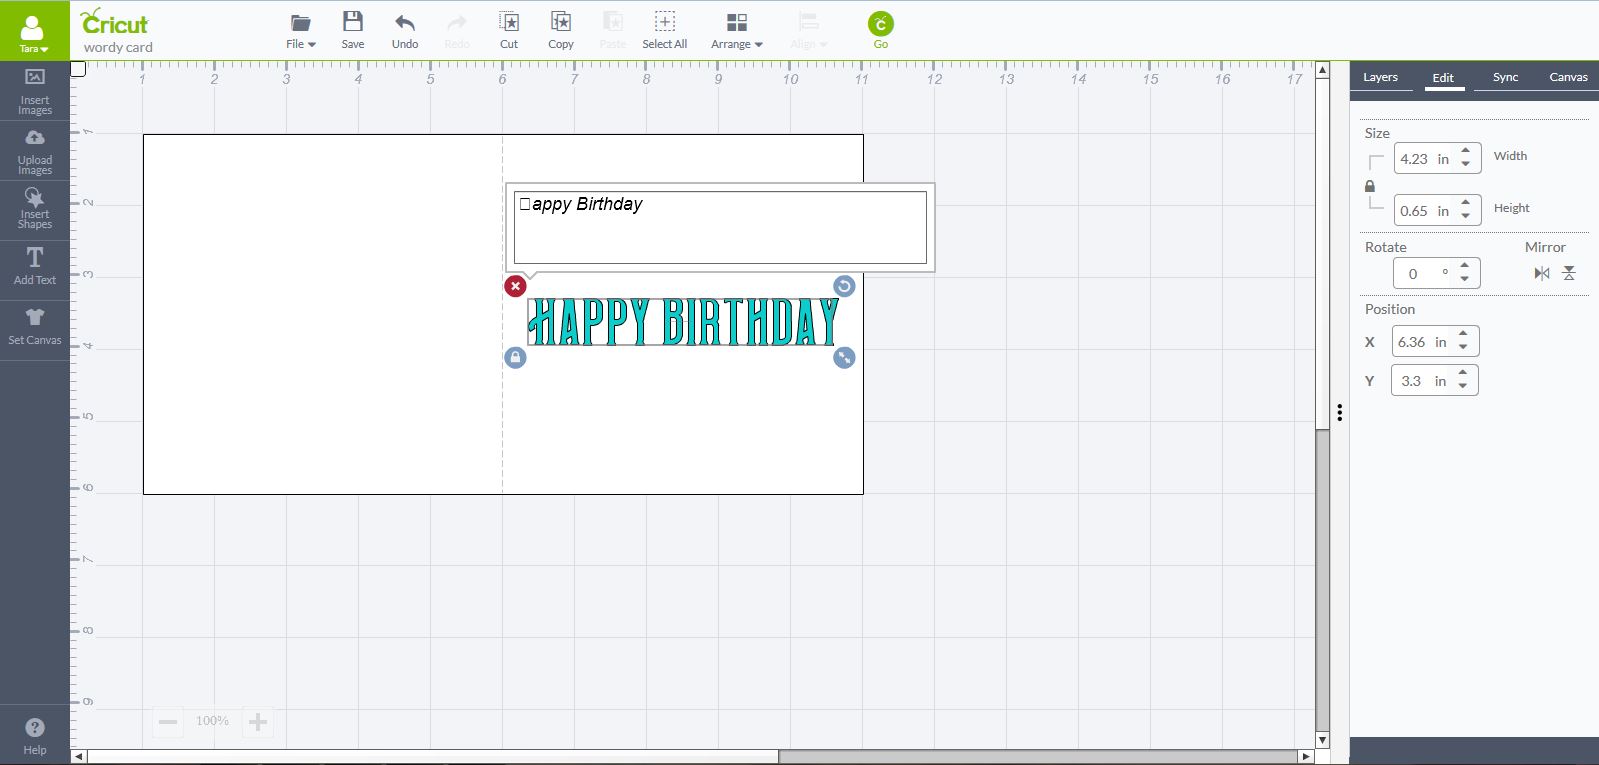Open Upload Images
This screenshot has height=765, width=1599.
point(35,152)
